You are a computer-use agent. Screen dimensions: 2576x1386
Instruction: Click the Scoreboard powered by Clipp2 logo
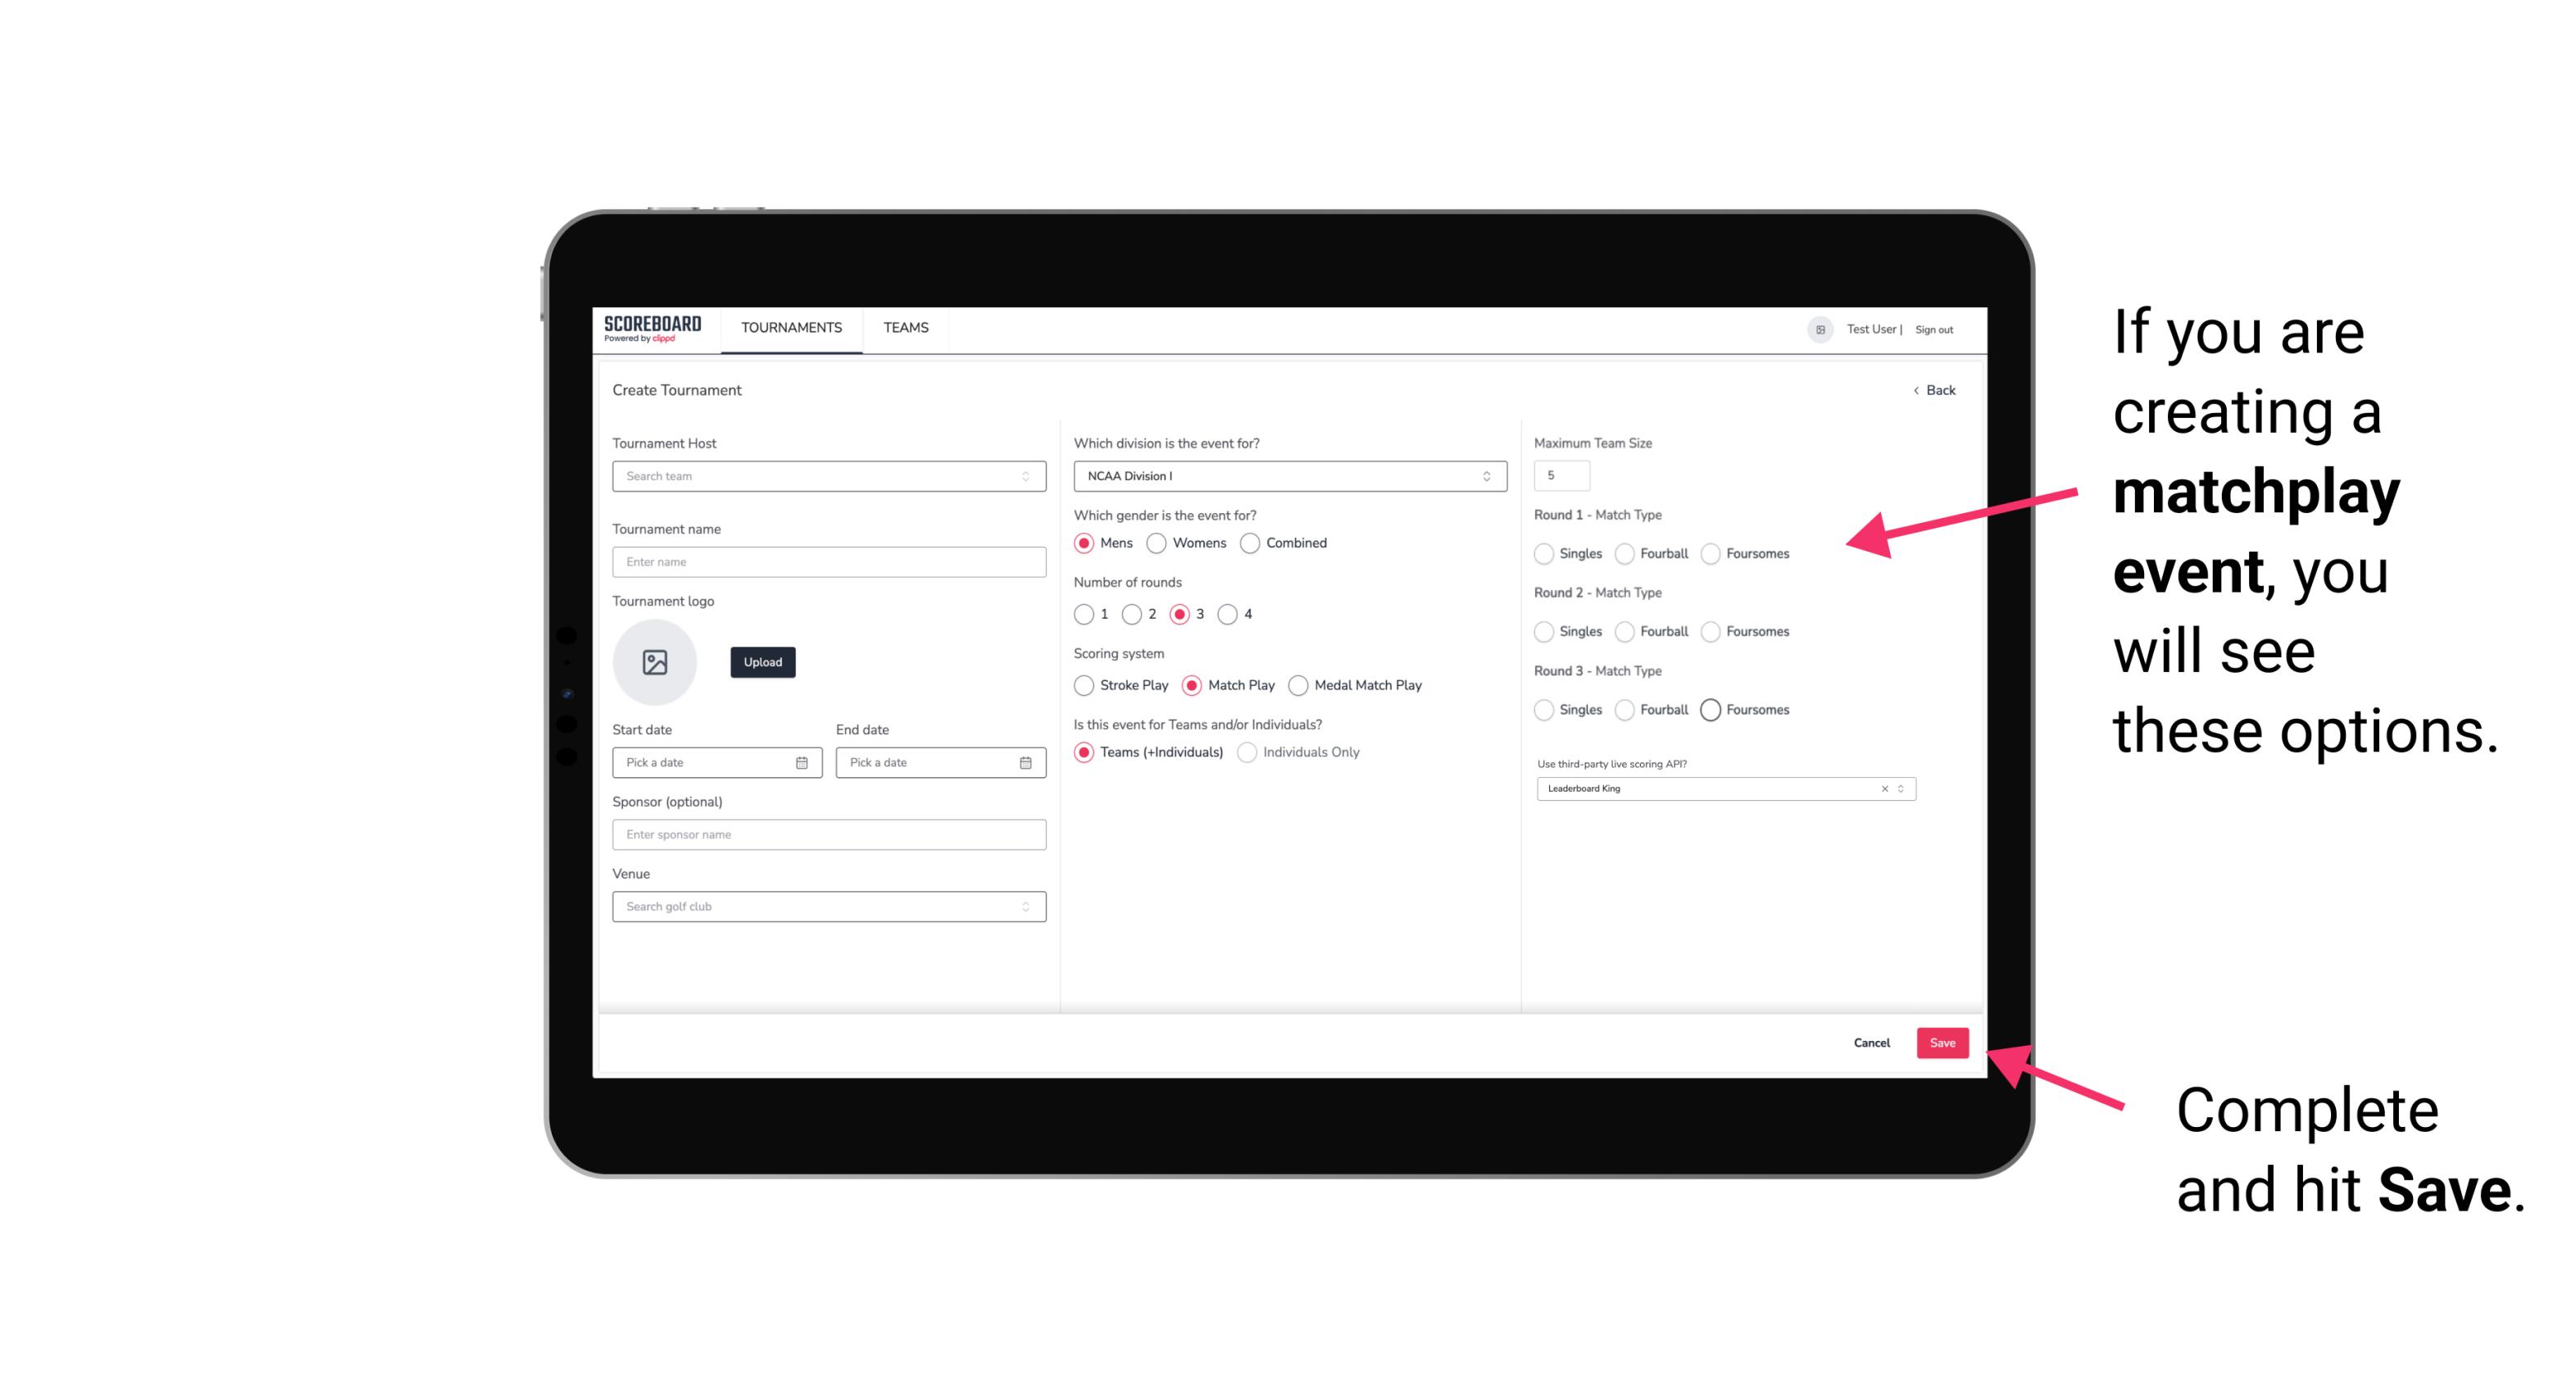[x=655, y=329]
